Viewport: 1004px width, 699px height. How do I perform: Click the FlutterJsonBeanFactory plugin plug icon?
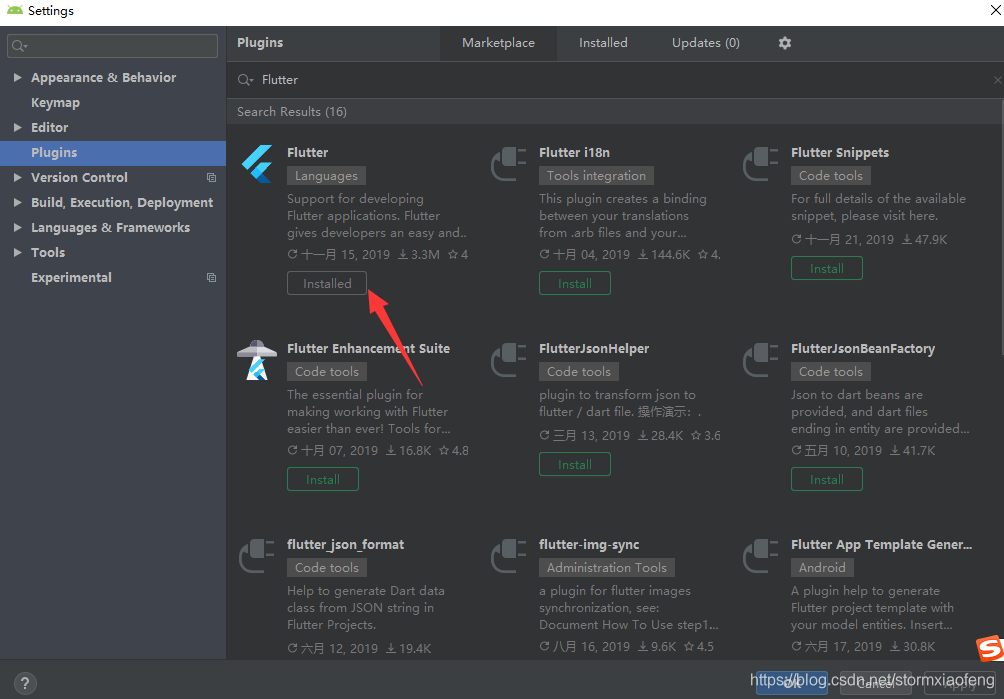761,360
